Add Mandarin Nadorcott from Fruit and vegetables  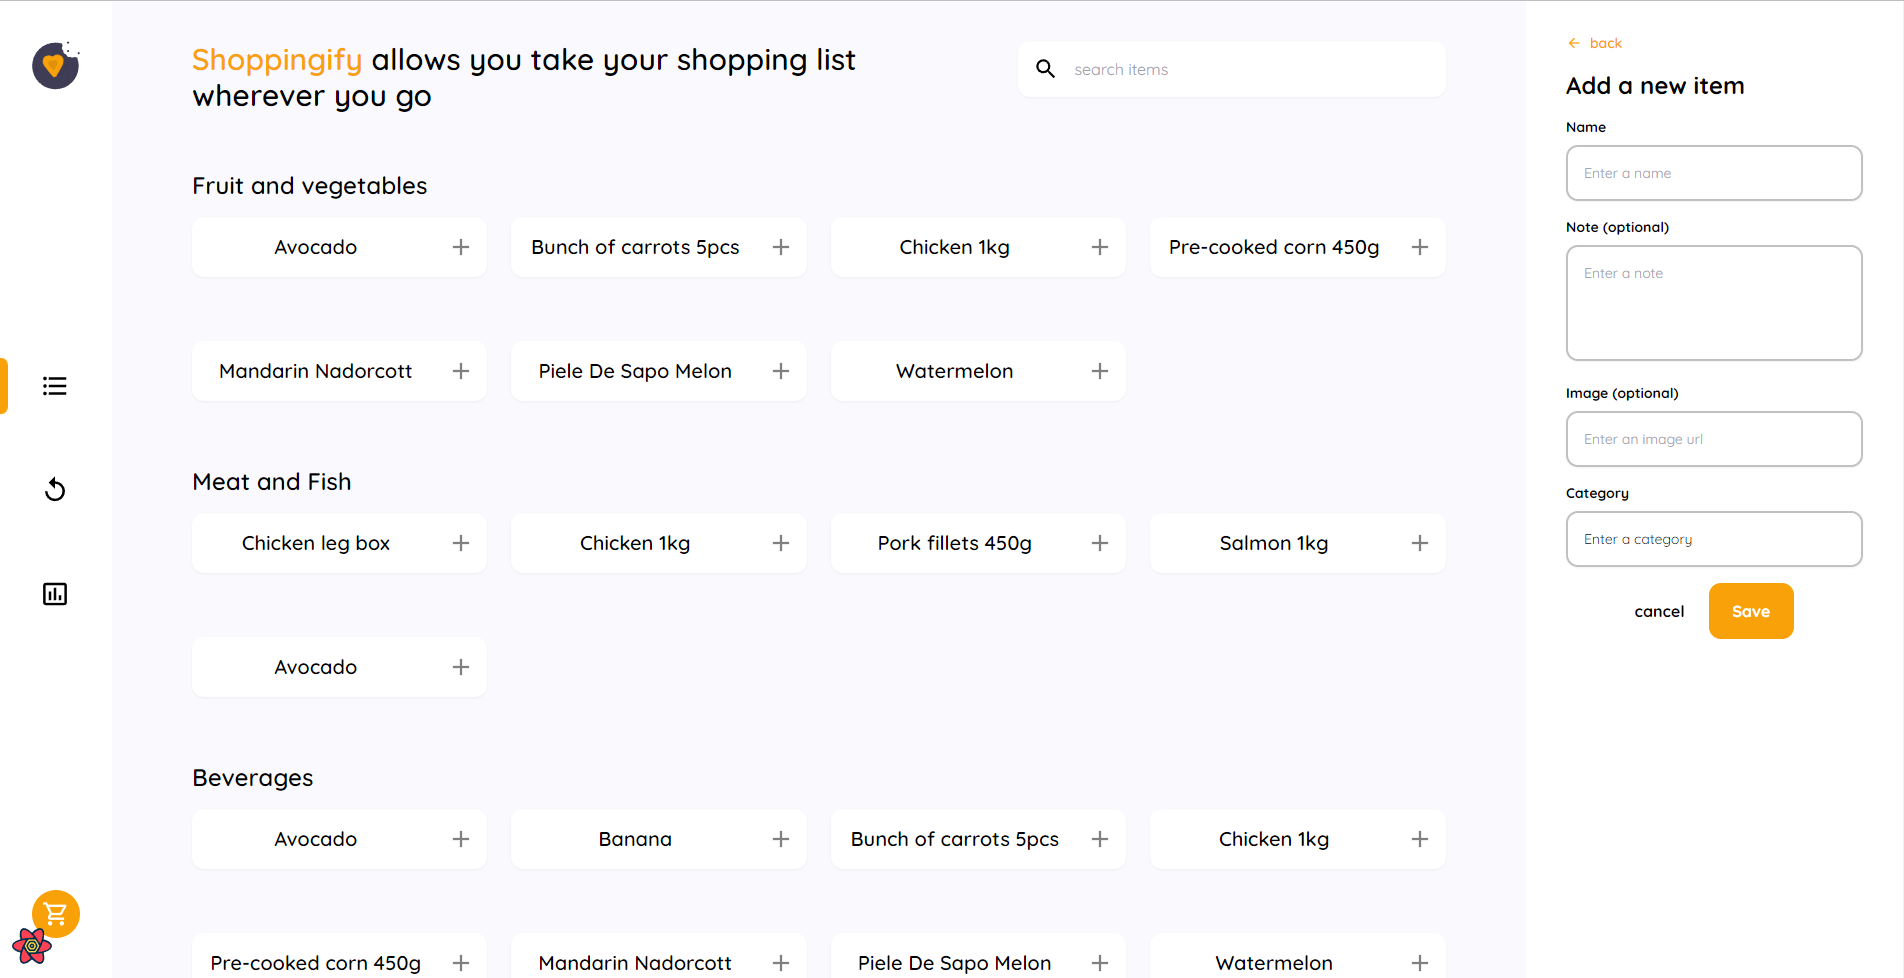[x=461, y=371]
